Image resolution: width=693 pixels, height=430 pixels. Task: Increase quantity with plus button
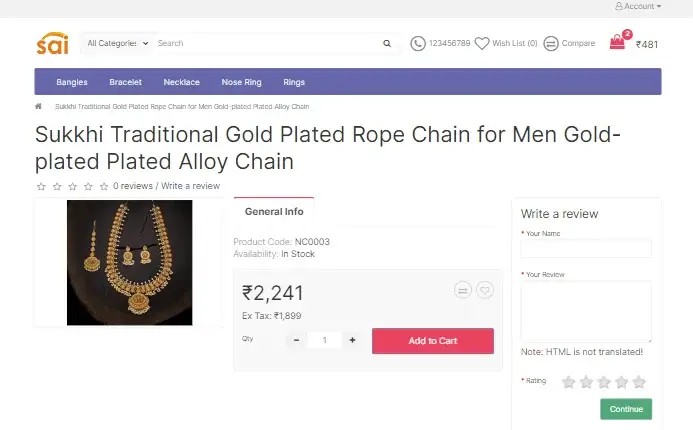point(352,340)
